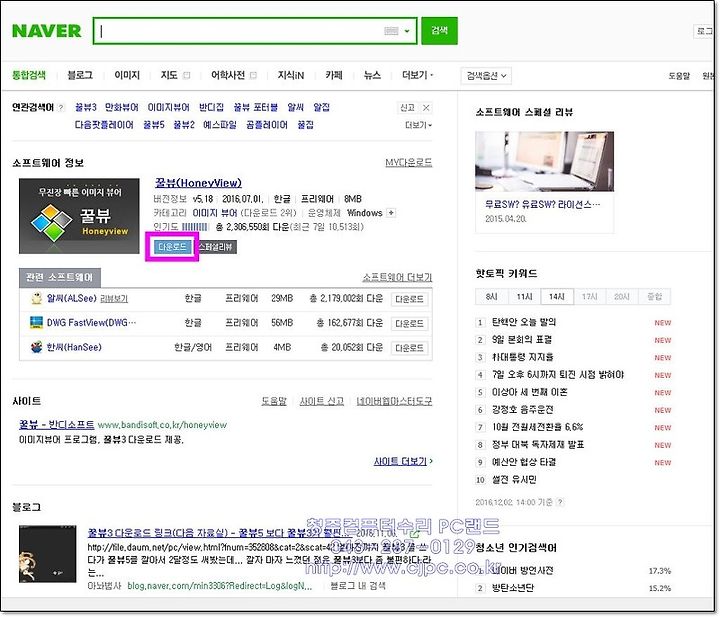720x617 pixels.
Task: Click 블로그 내 검색 link
Action: click(358, 586)
